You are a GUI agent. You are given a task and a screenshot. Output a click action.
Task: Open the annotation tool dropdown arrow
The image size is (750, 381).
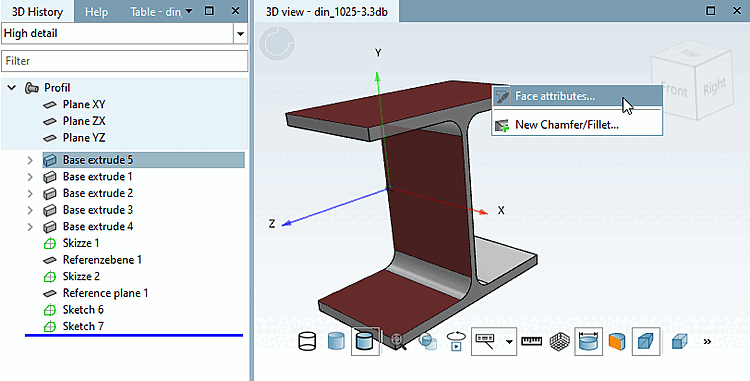pos(509,342)
